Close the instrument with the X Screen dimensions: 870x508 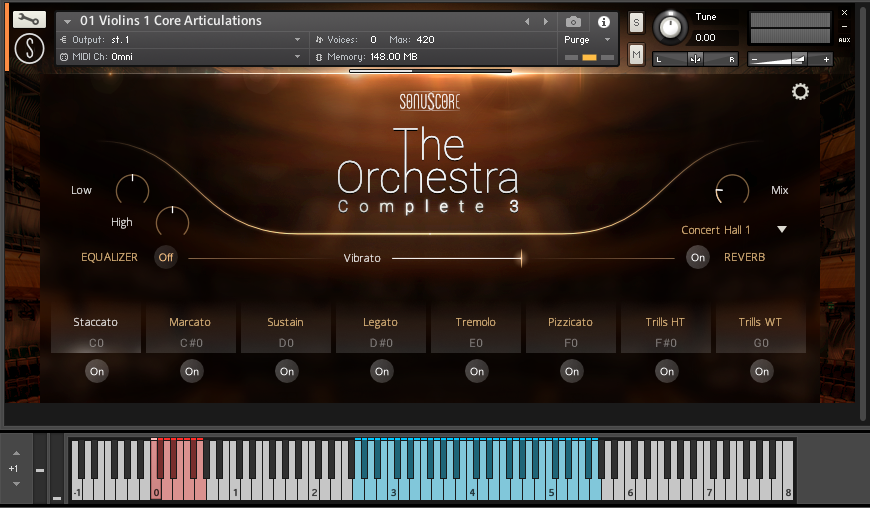click(x=844, y=12)
